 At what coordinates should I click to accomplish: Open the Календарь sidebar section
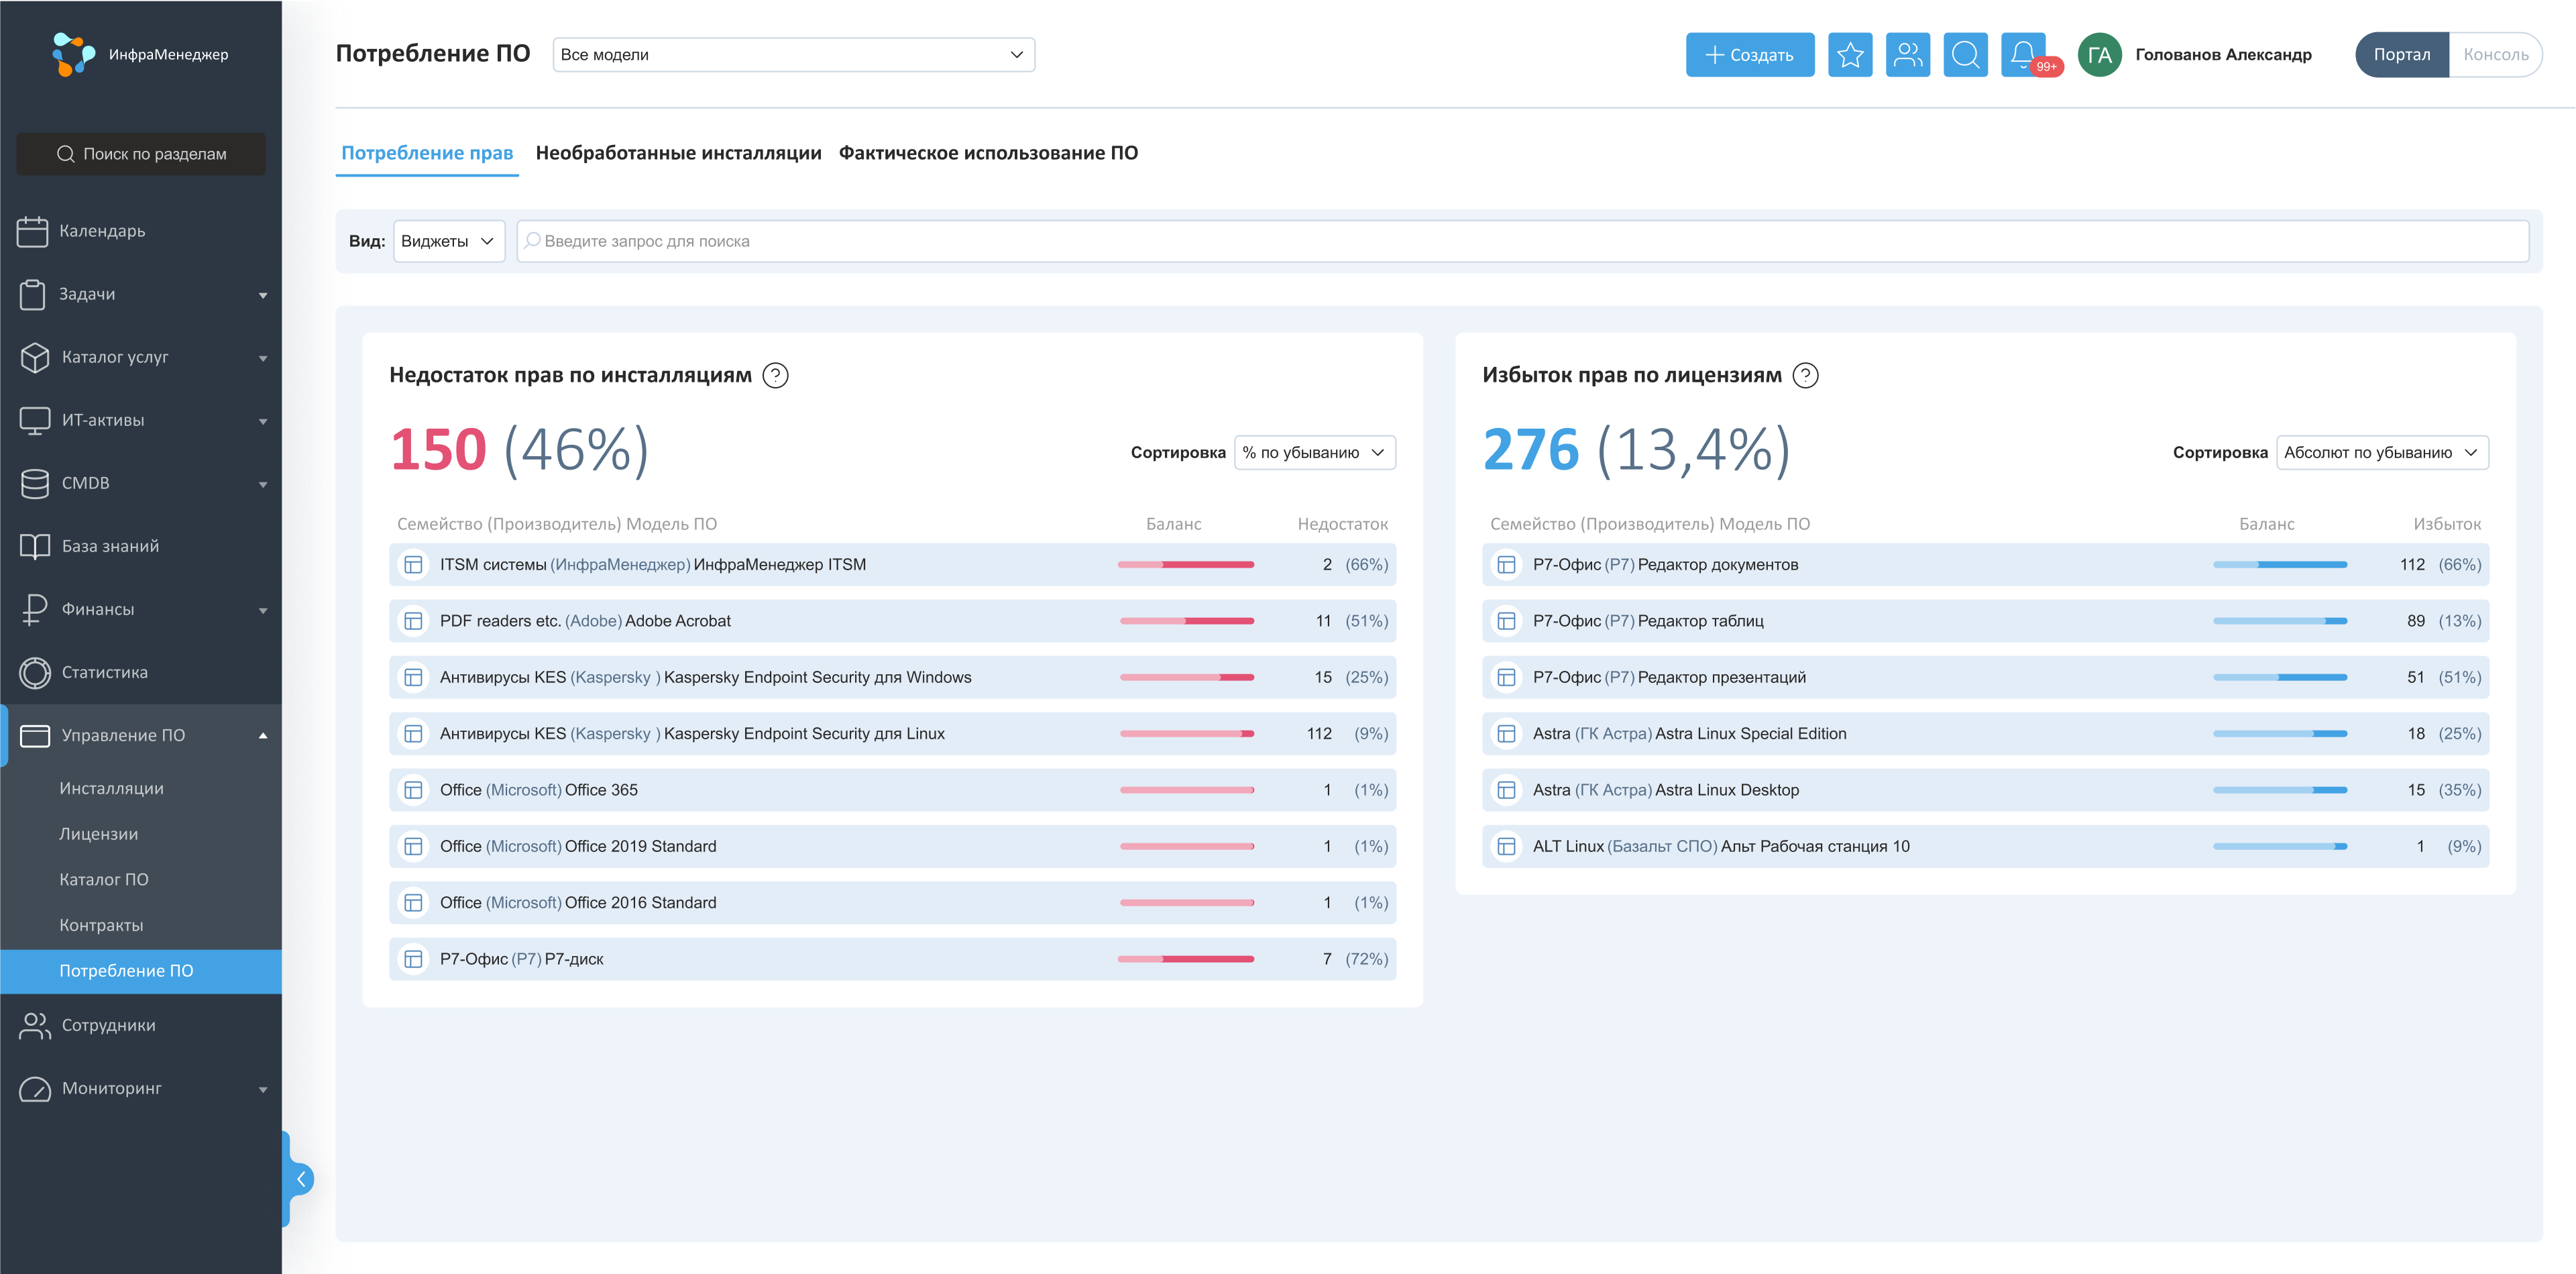[x=102, y=231]
